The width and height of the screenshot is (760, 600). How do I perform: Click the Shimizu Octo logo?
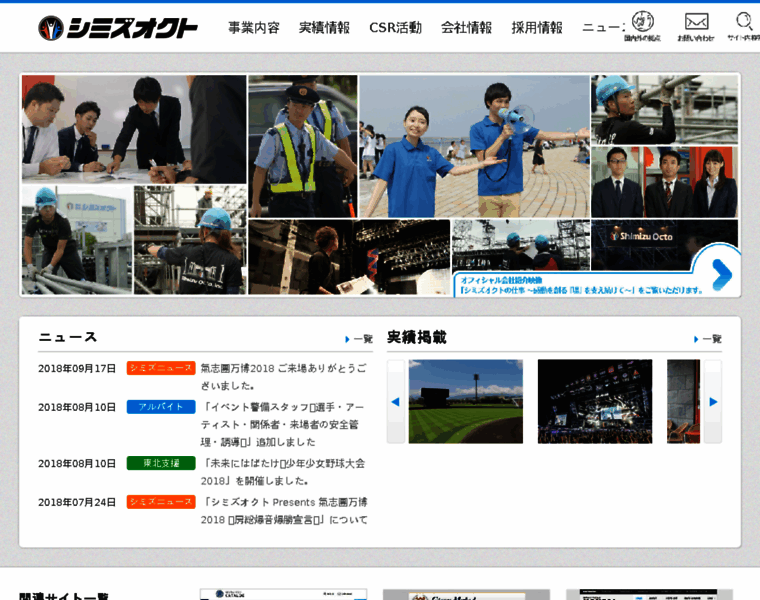[x=118, y=28]
